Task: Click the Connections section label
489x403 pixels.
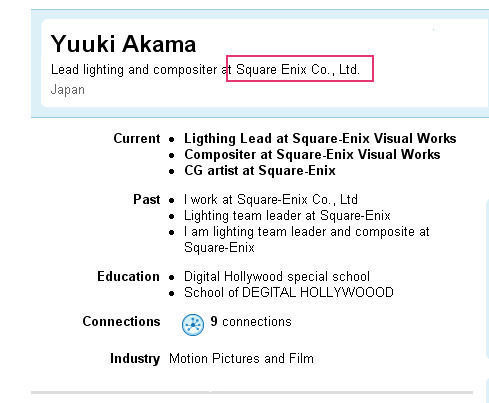Action: pos(121,322)
